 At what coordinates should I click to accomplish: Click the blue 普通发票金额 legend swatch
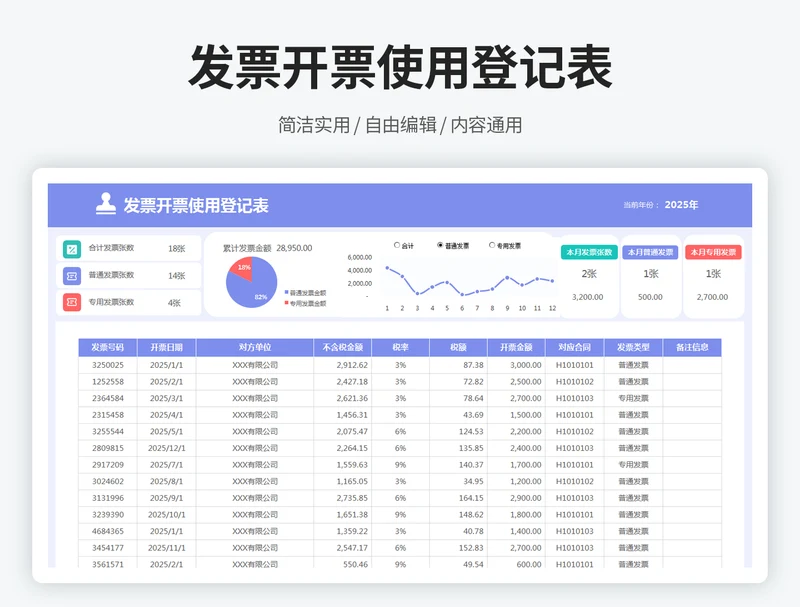(287, 293)
